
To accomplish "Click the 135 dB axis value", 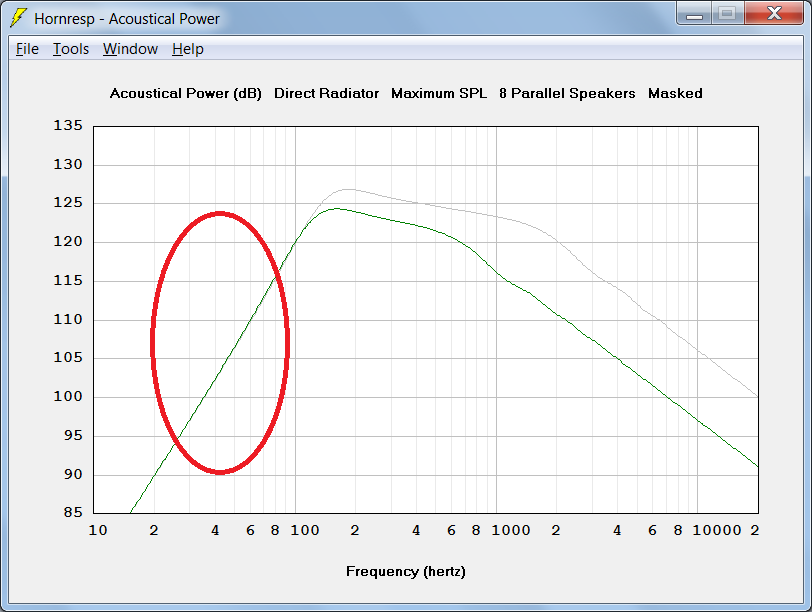I will coord(68,126).
